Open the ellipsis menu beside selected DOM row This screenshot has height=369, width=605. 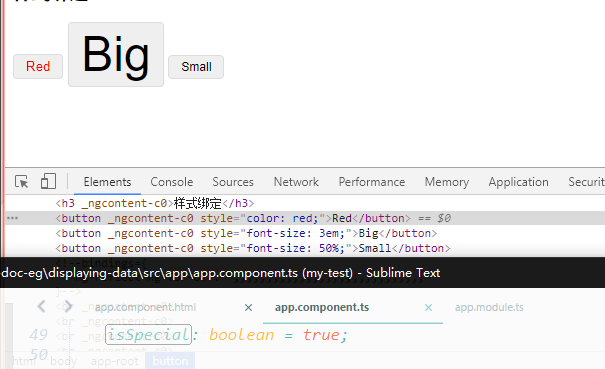(x=12, y=218)
